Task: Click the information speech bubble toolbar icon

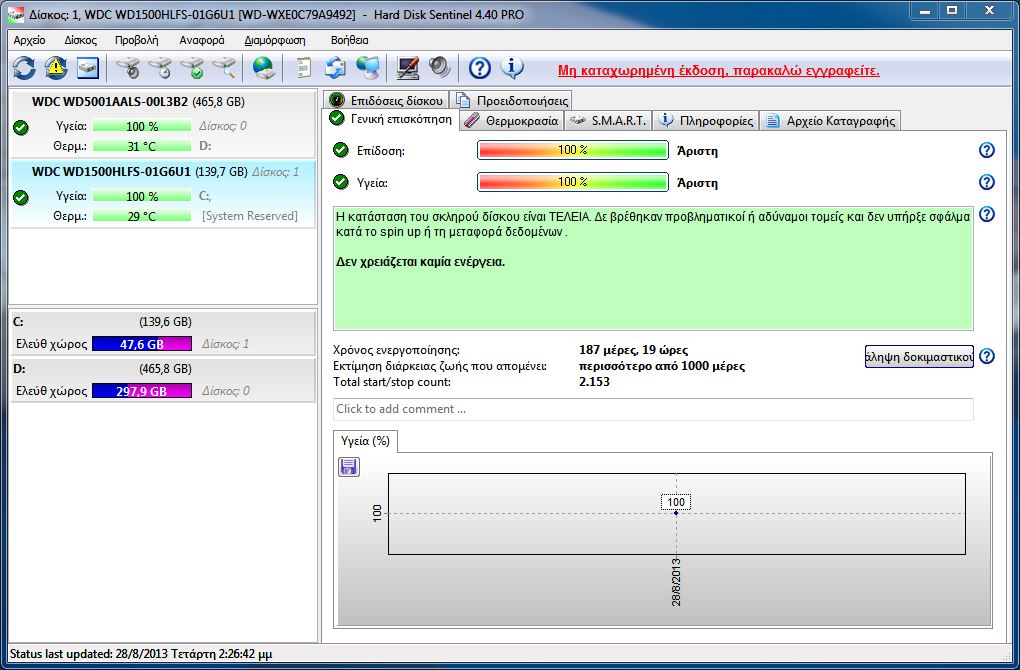Action: (512, 68)
